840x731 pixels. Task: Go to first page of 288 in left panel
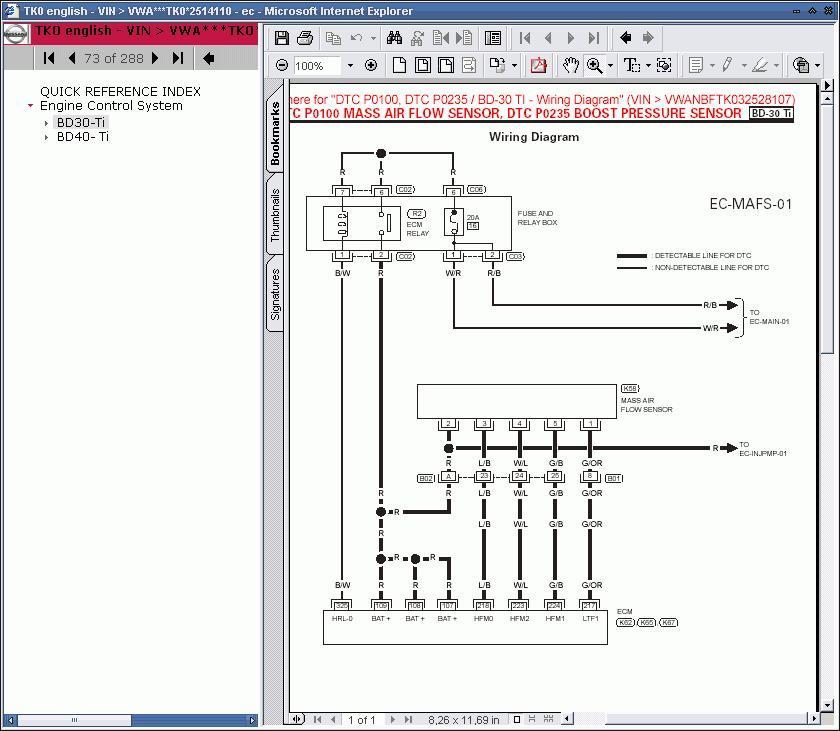tap(49, 58)
